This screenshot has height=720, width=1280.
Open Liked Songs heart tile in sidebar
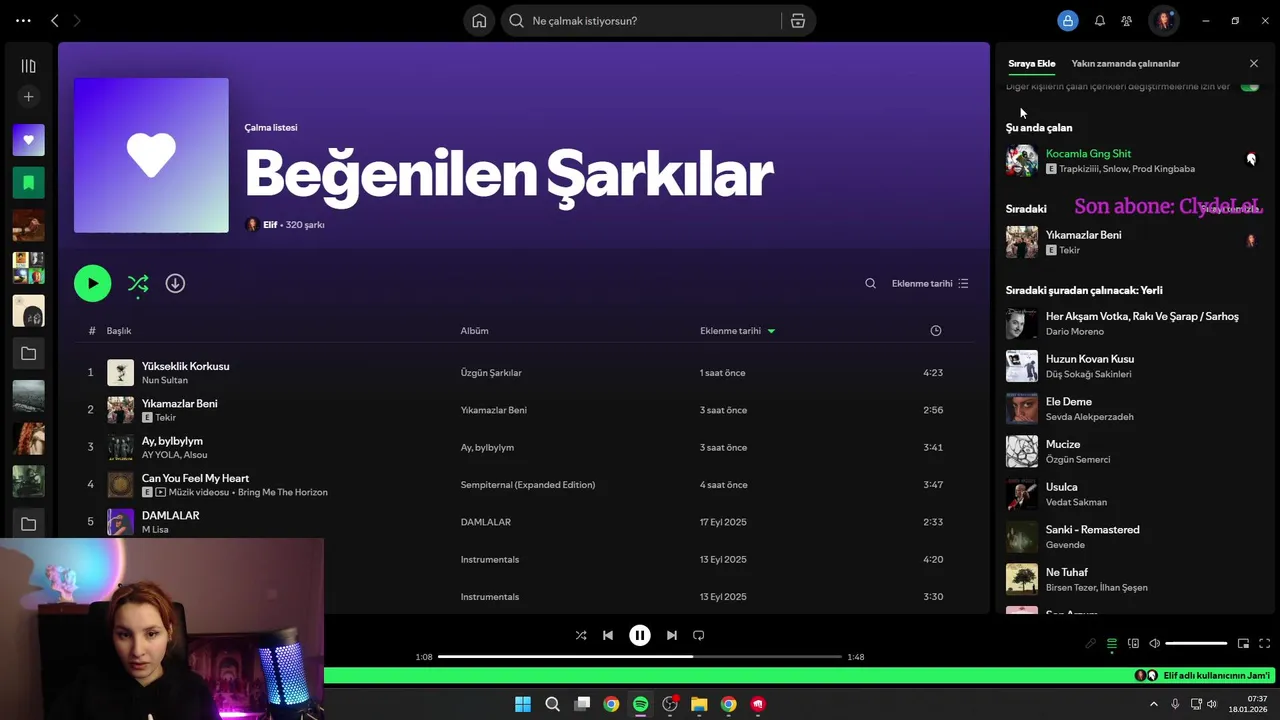pyautogui.click(x=28, y=140)
